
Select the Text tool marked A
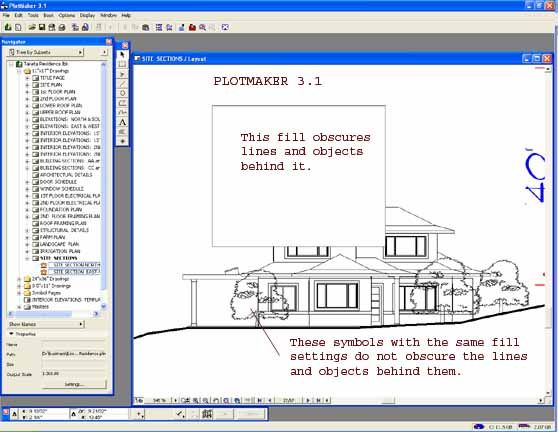point(122,122)
